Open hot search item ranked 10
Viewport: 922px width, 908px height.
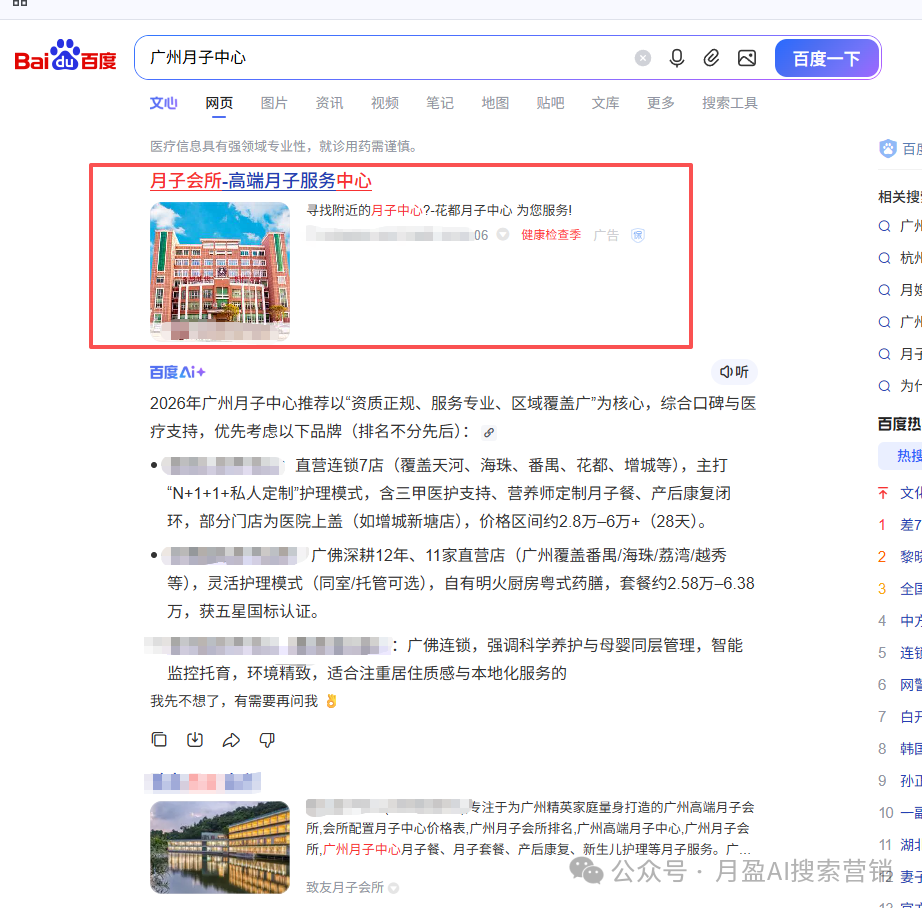coord(910,813)
